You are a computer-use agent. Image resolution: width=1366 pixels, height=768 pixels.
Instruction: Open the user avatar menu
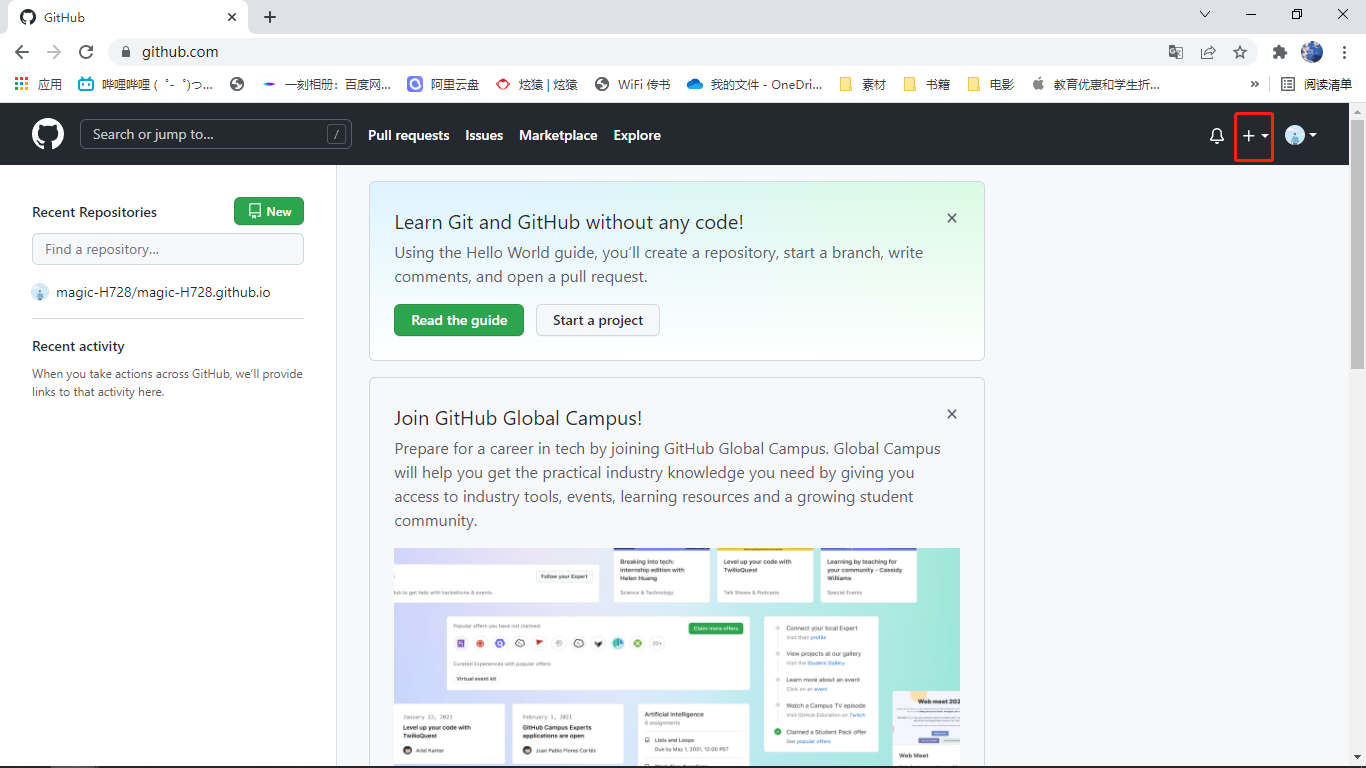(x=1301, y=135)
